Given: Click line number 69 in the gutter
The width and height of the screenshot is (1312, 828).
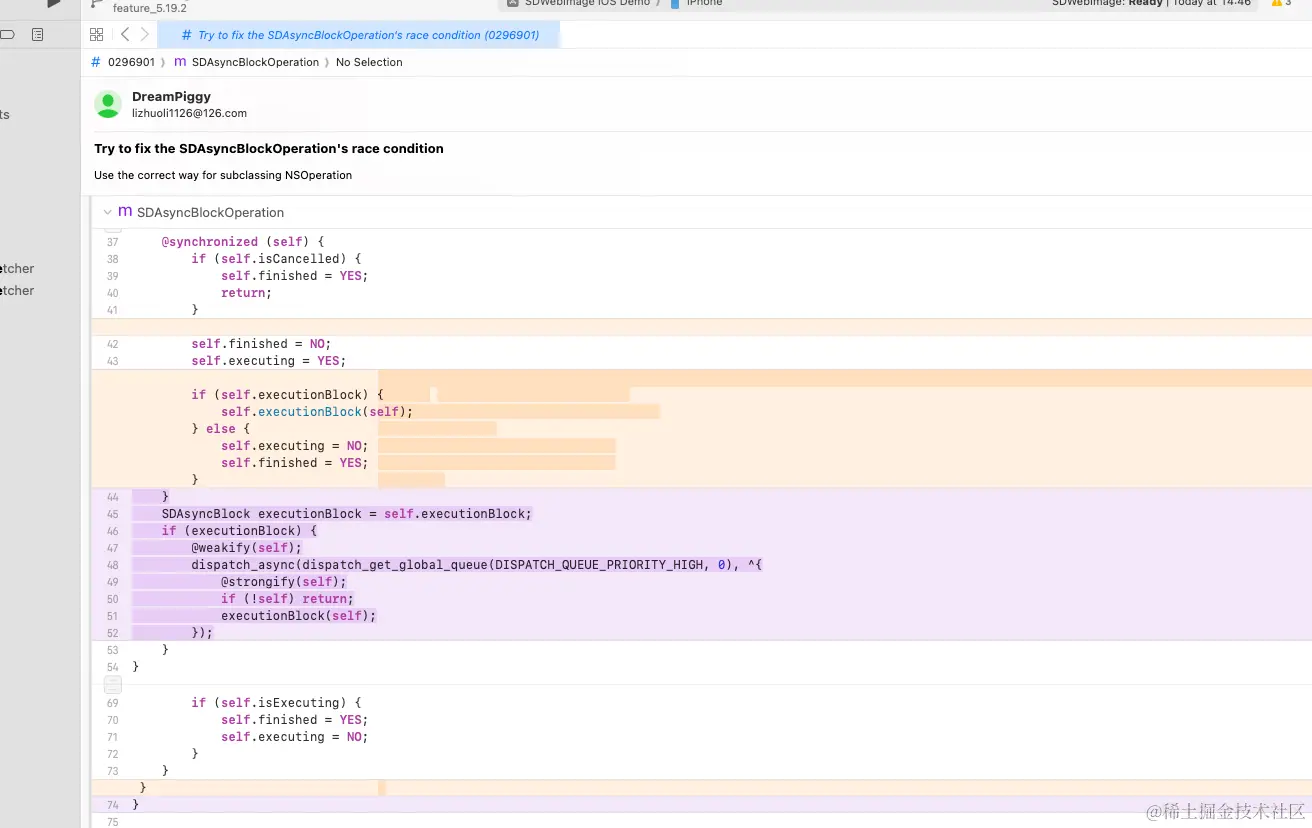Looking at the screenshot, I should (x=112, y=703).
